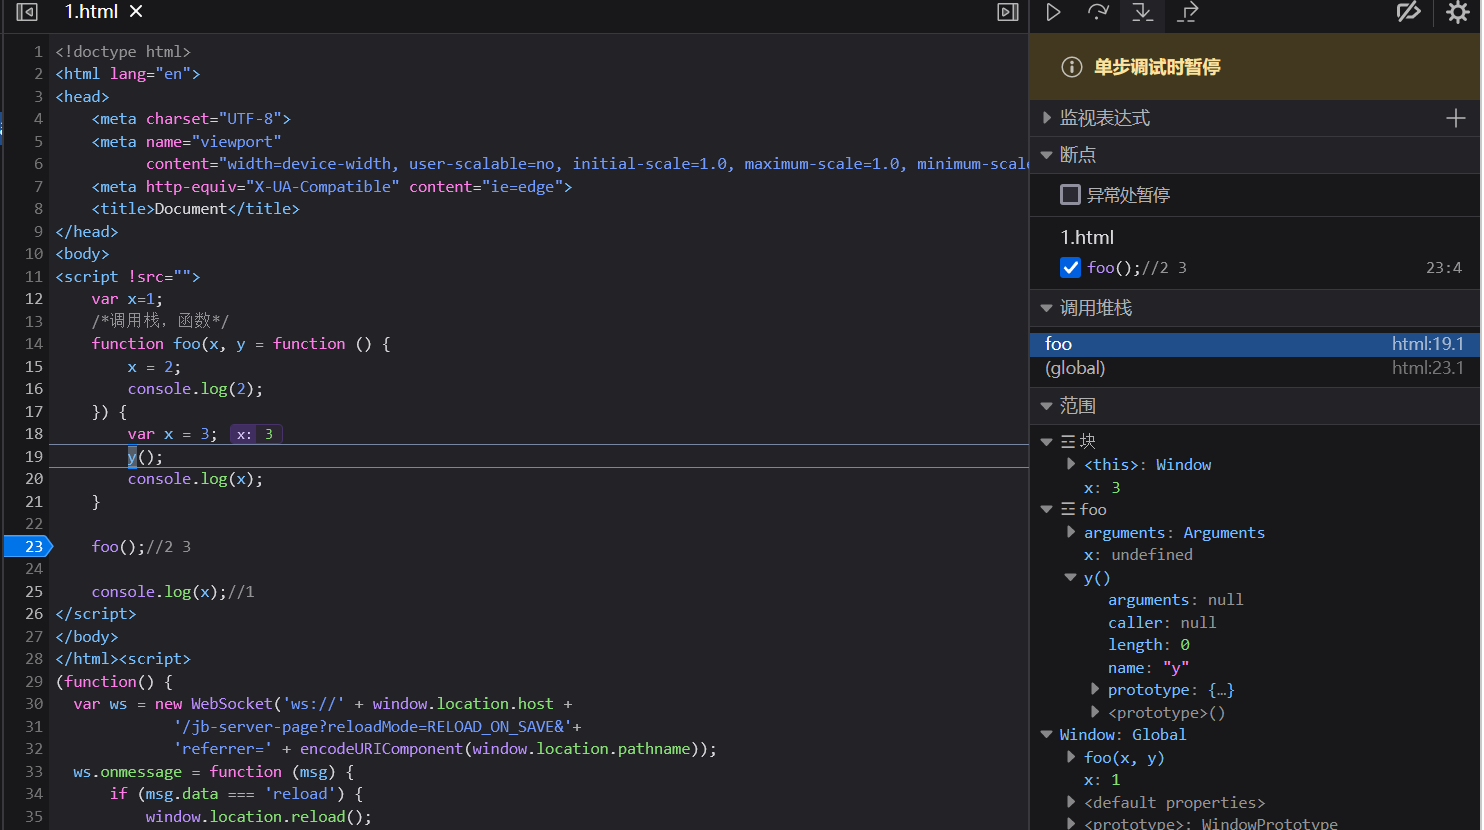Click 23:4 breakpoint location label

pos(1444,268)
